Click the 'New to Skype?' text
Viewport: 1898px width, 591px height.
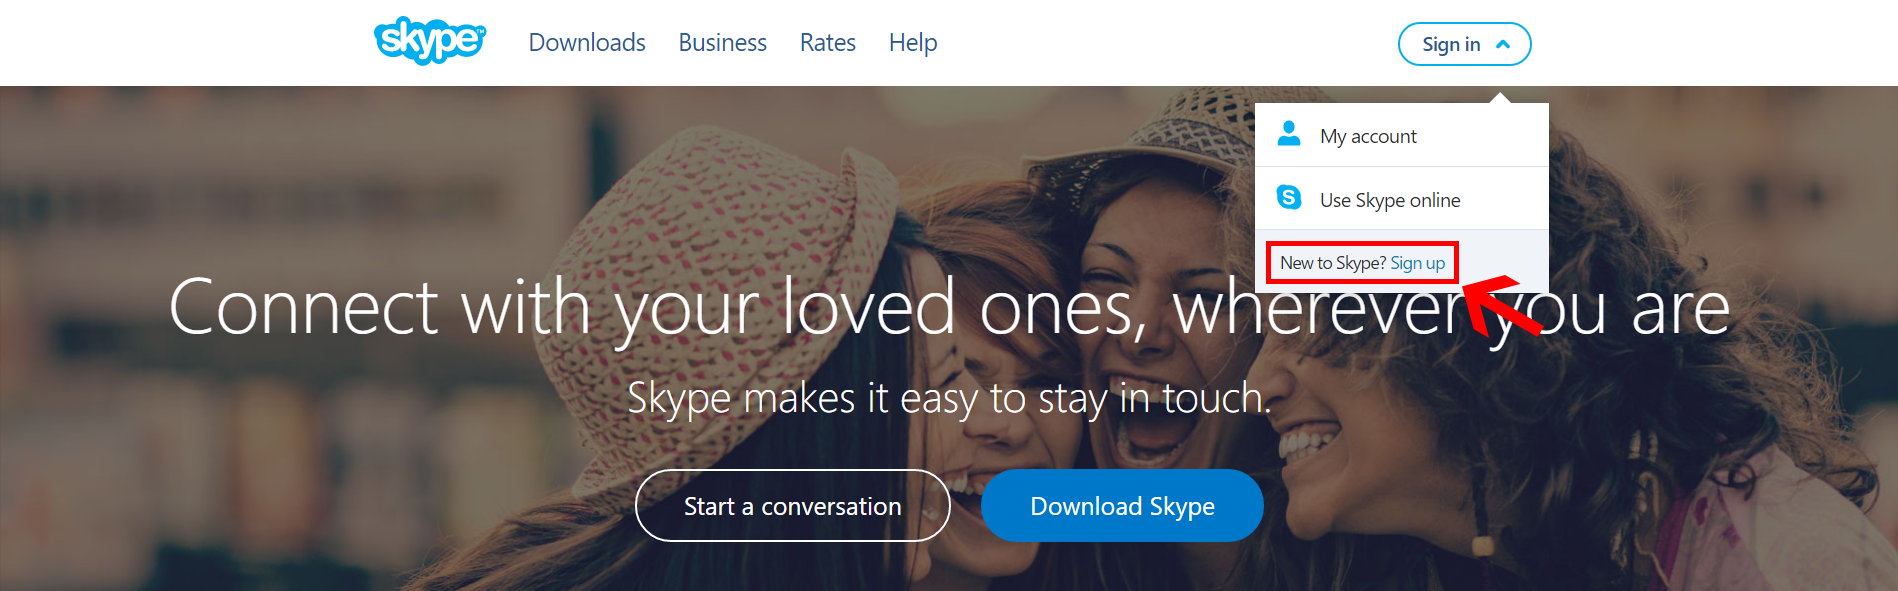click(1333, 263)
